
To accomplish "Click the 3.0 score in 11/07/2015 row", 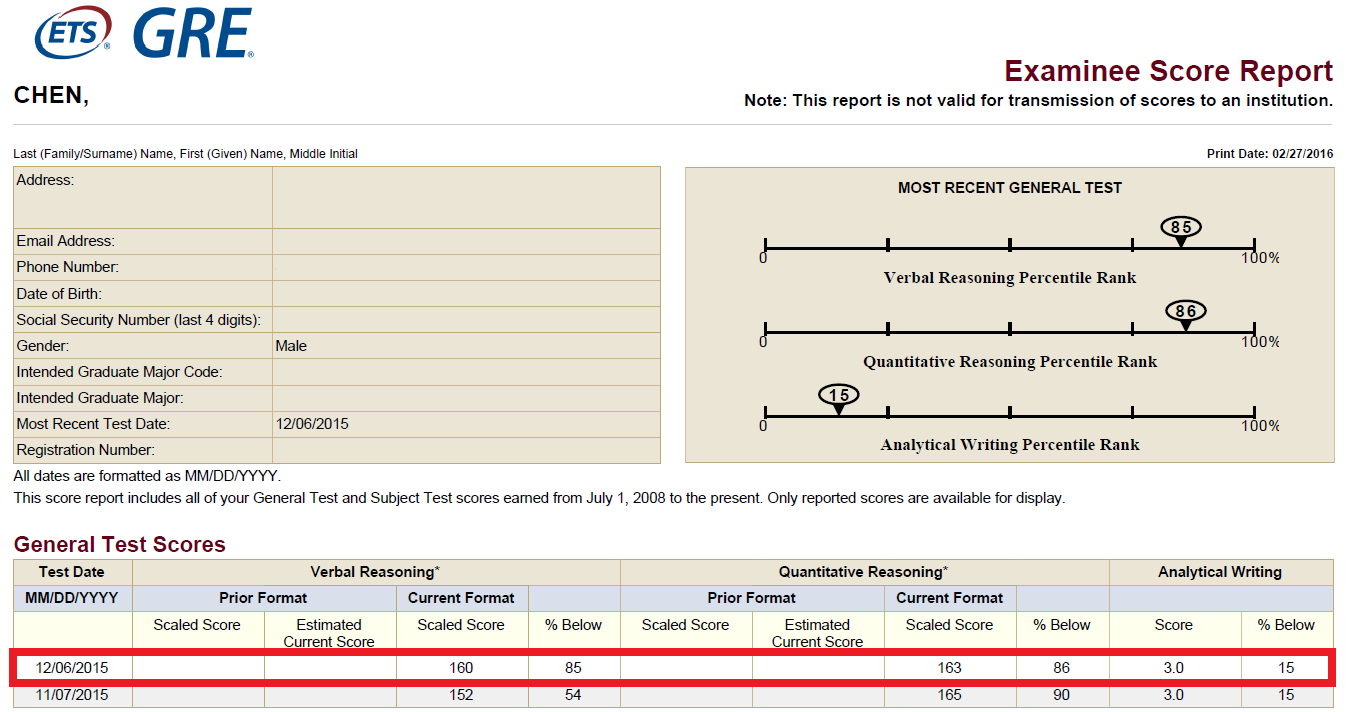I will tap(1174, 695).
